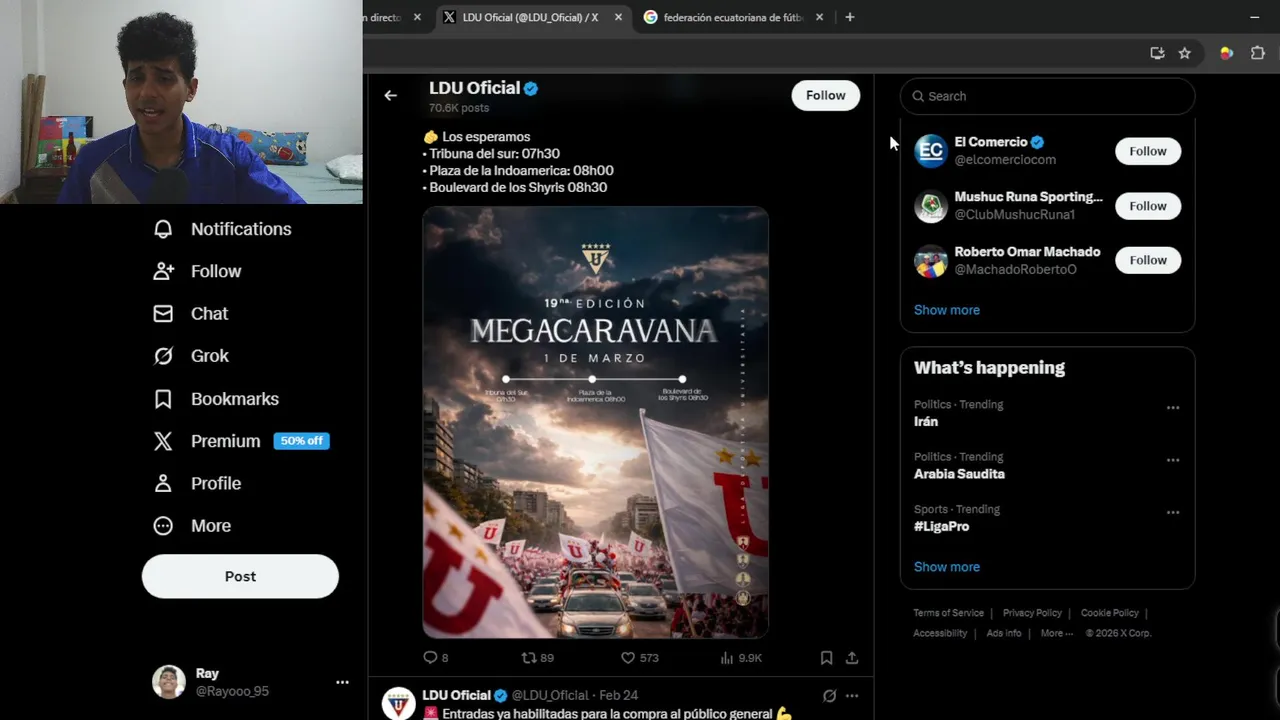Screen dimensions: 1280x720
Task: Click the @LDU_Oficial handle on Feb 24 post
Action: click(x=550, y=696)
